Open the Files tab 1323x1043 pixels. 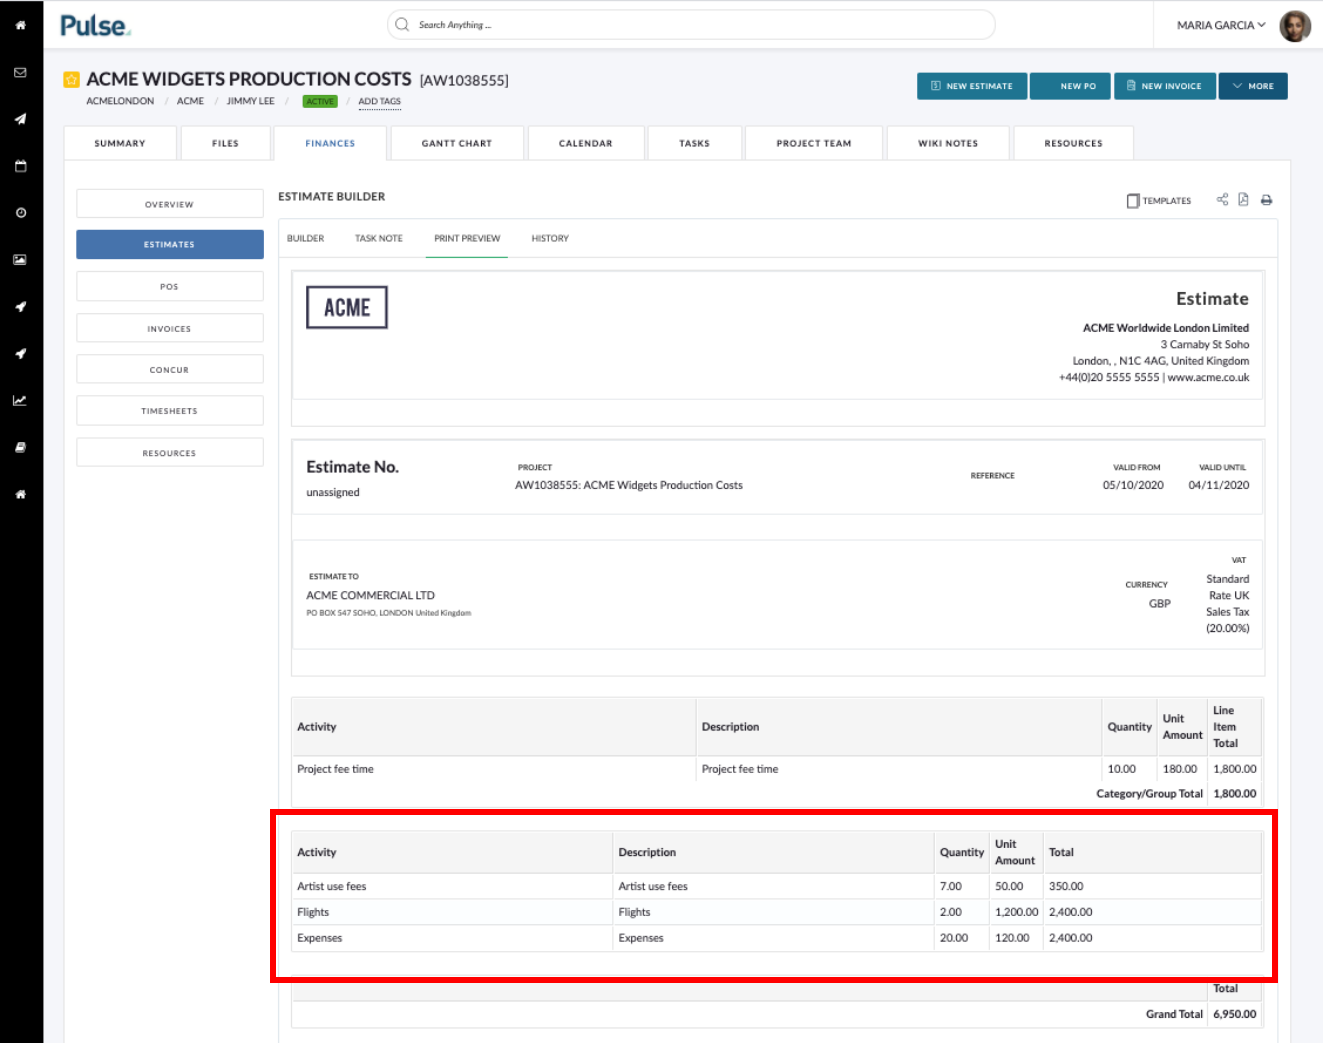coord(225,143)
